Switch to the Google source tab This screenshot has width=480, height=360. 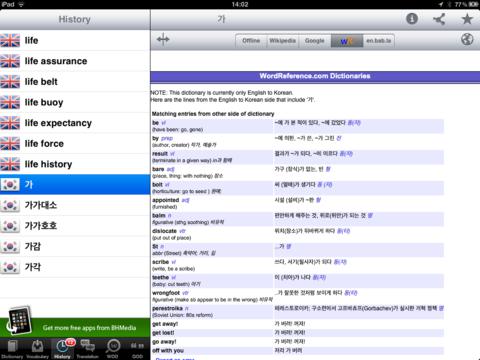pos(315,41)
